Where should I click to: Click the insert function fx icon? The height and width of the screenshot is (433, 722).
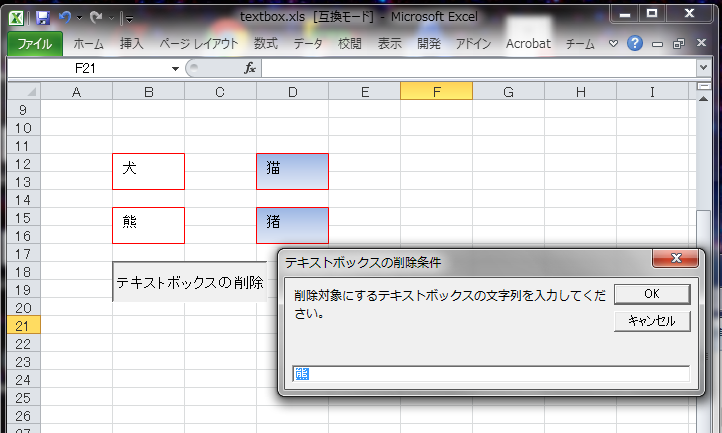[x=251, y=68]
